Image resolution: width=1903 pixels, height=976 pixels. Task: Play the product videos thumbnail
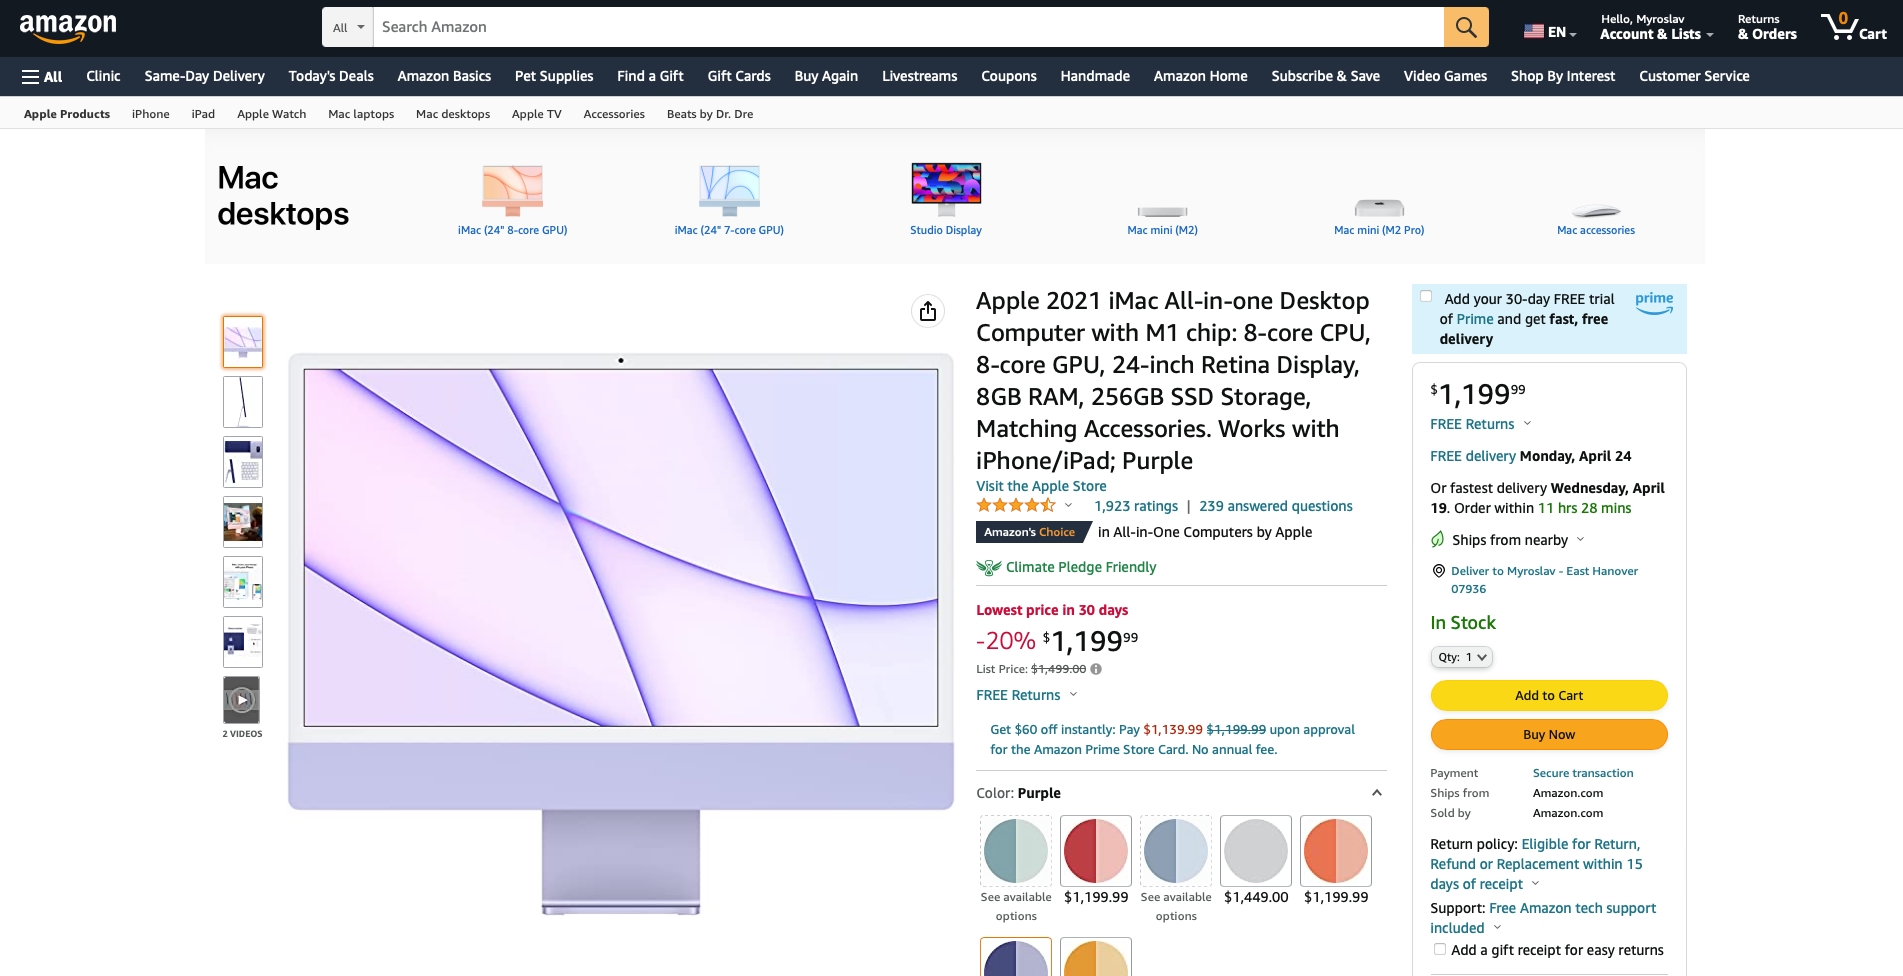(x=242, y=700)
